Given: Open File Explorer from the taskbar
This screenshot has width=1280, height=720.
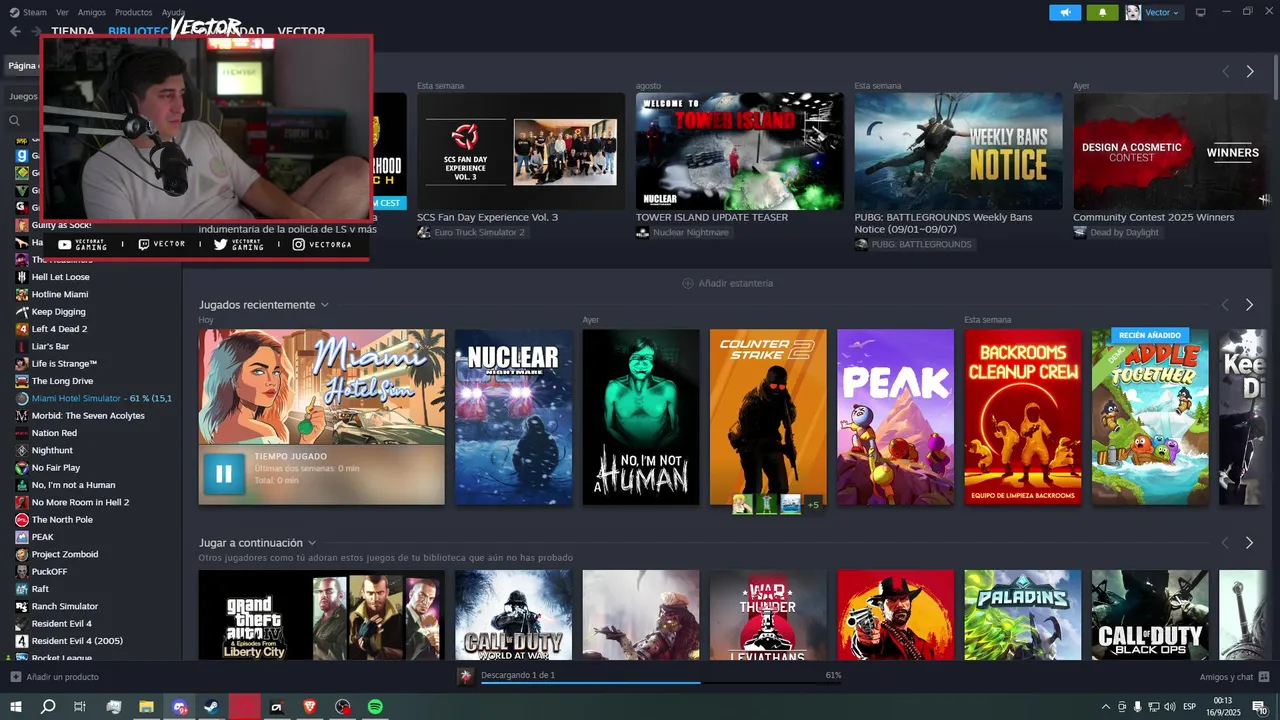Looking at the screenshot, I should pyautogui.click(x=146, y=707).
